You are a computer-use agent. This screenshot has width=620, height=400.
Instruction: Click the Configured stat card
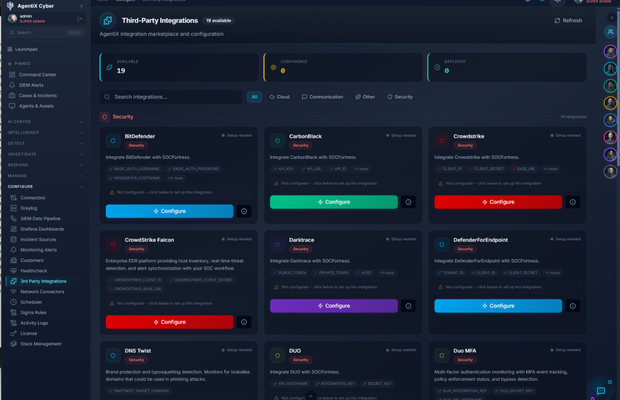tap(343, 67)
